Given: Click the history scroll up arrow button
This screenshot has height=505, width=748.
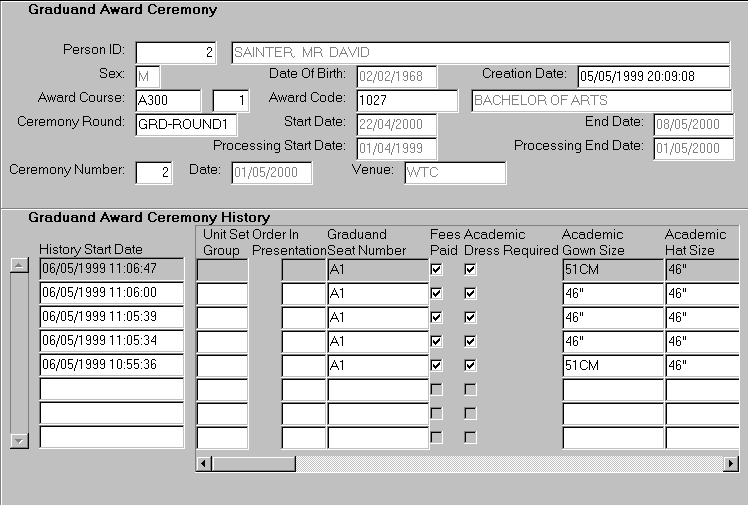Looking at the screenshot, I should click(17, 265).
